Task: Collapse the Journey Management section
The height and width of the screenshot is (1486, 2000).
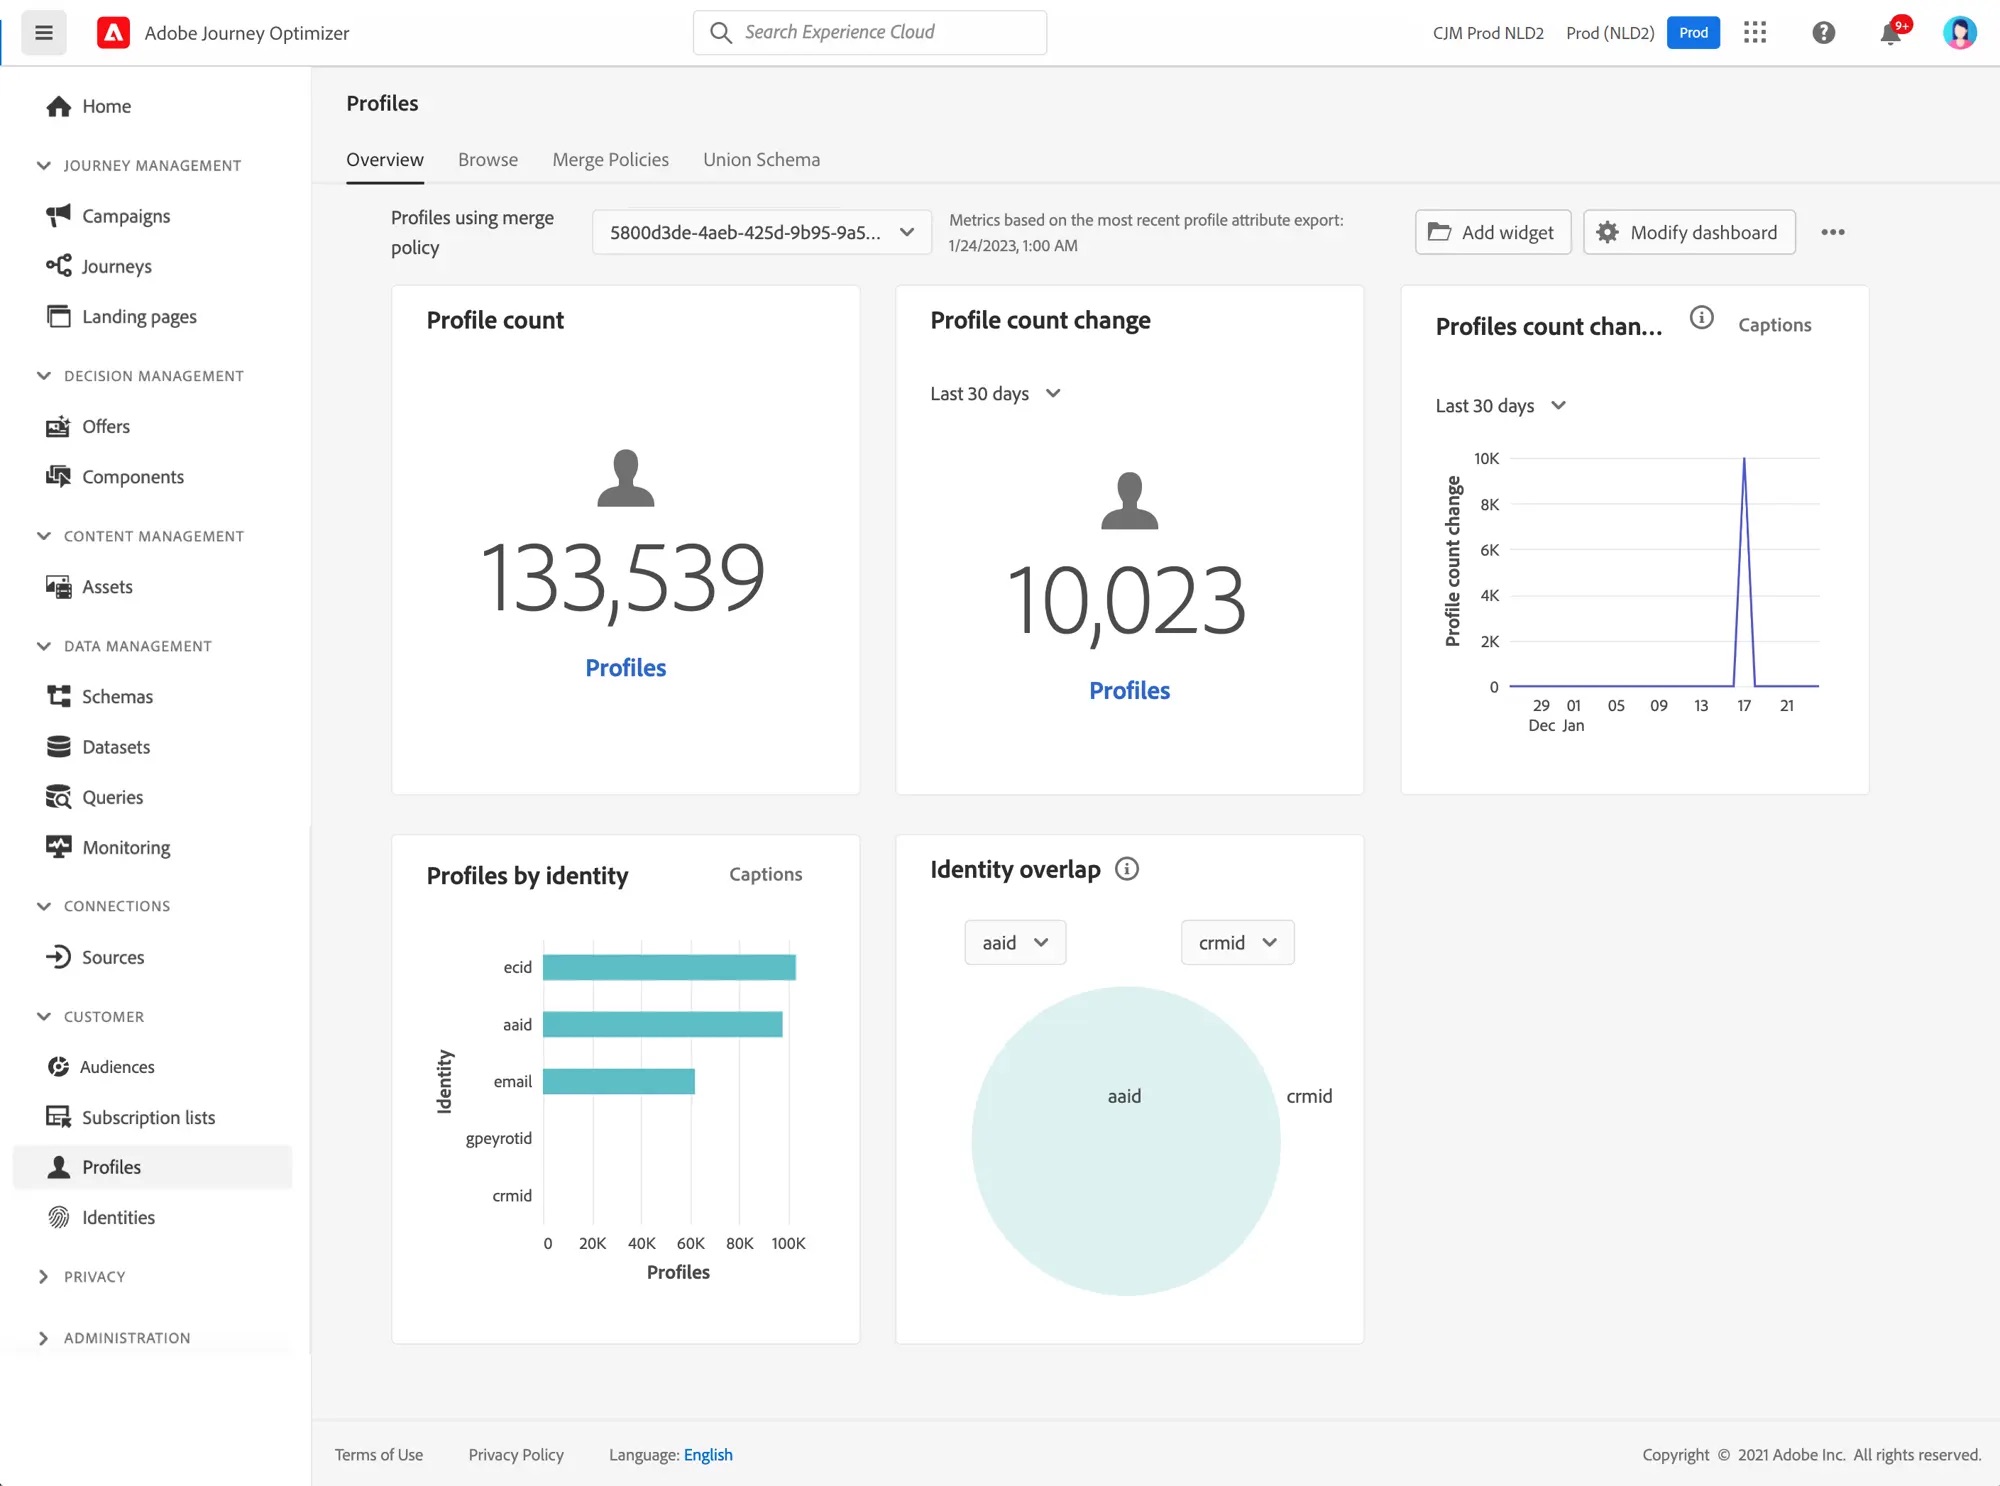Action: (44, 165)
